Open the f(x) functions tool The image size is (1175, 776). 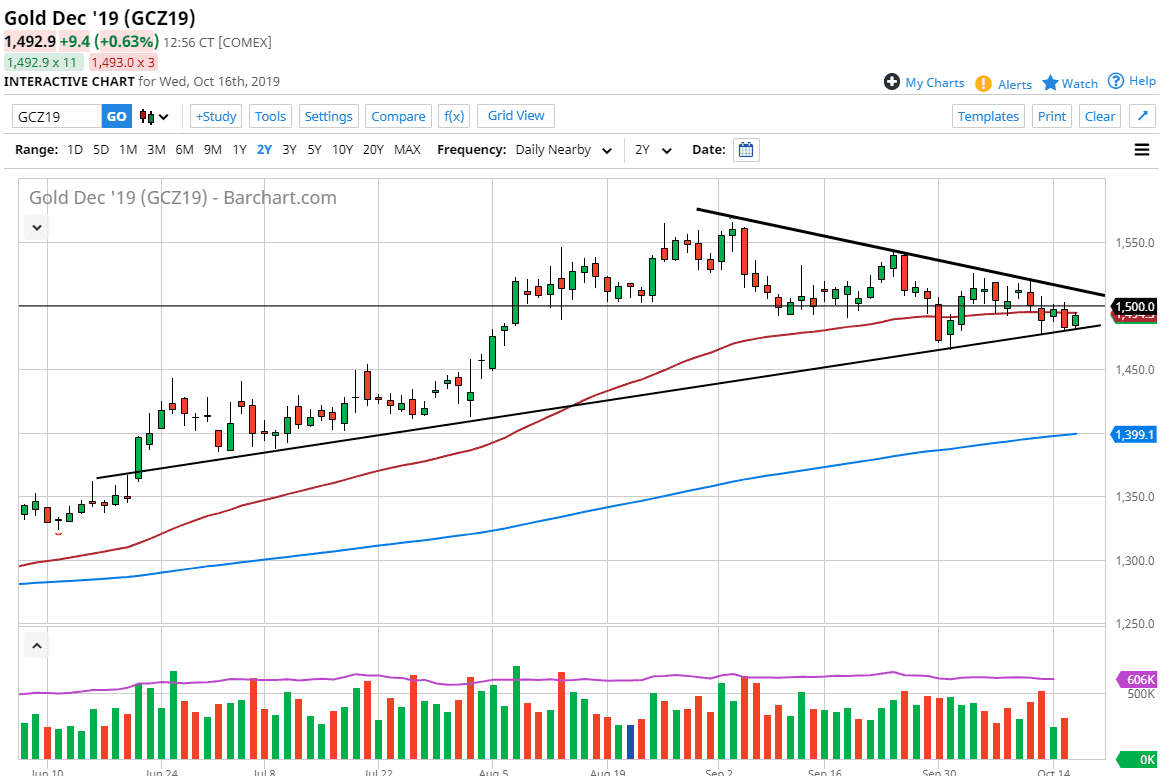point(453,116)
